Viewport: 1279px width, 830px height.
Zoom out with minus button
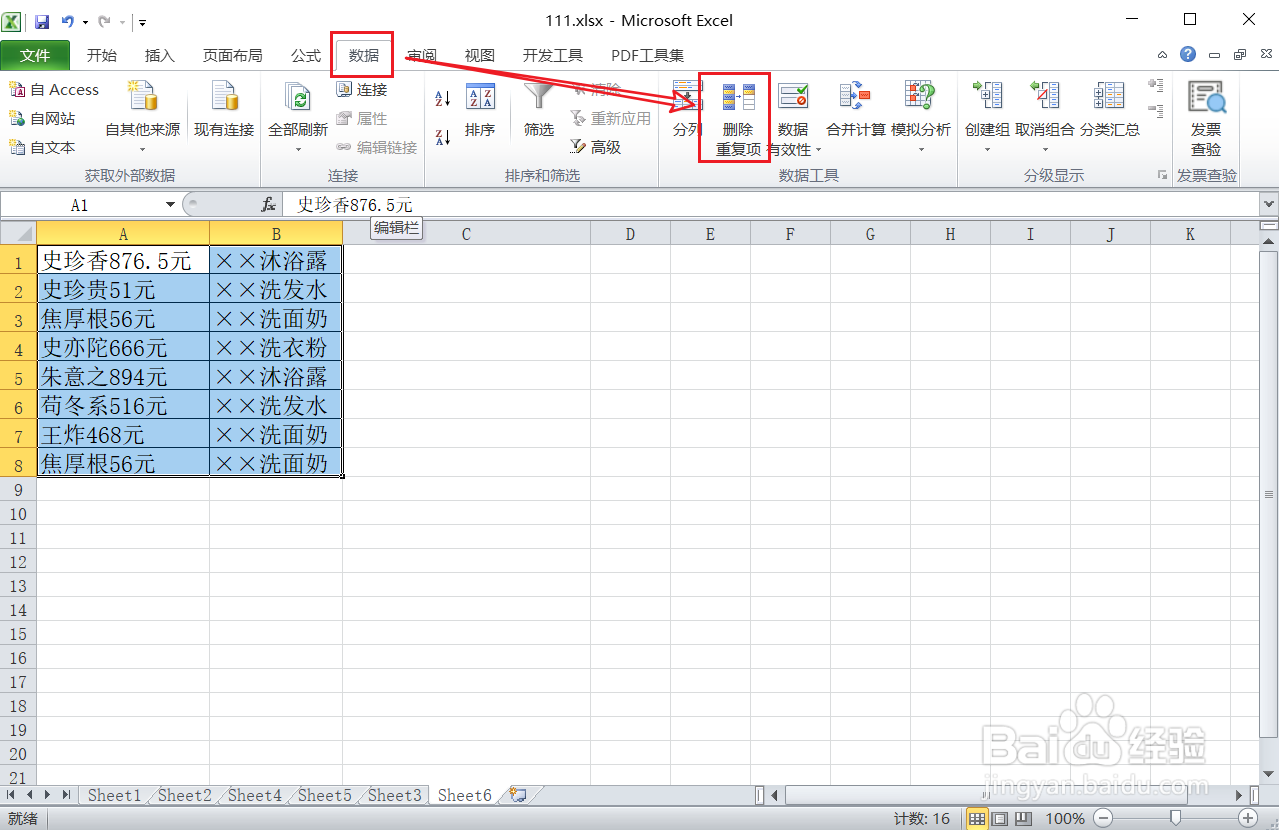1101,819
